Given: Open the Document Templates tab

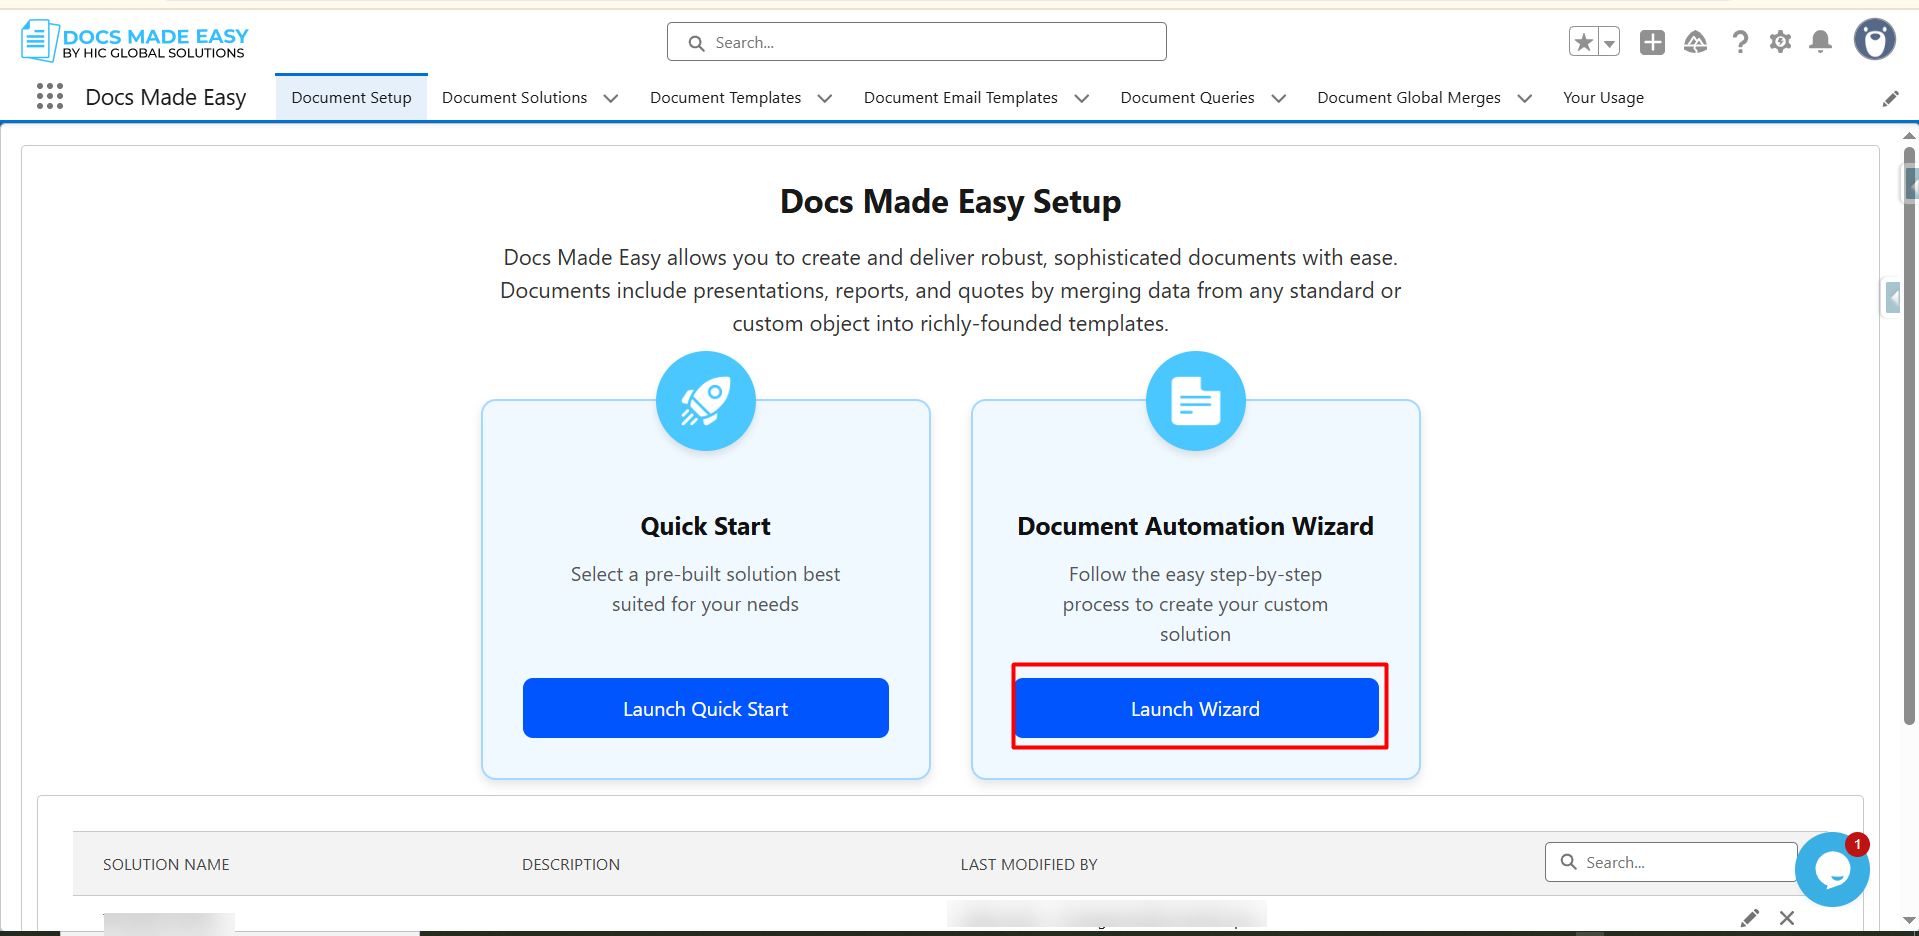Looking at the screenshot, I should [725, 97].
